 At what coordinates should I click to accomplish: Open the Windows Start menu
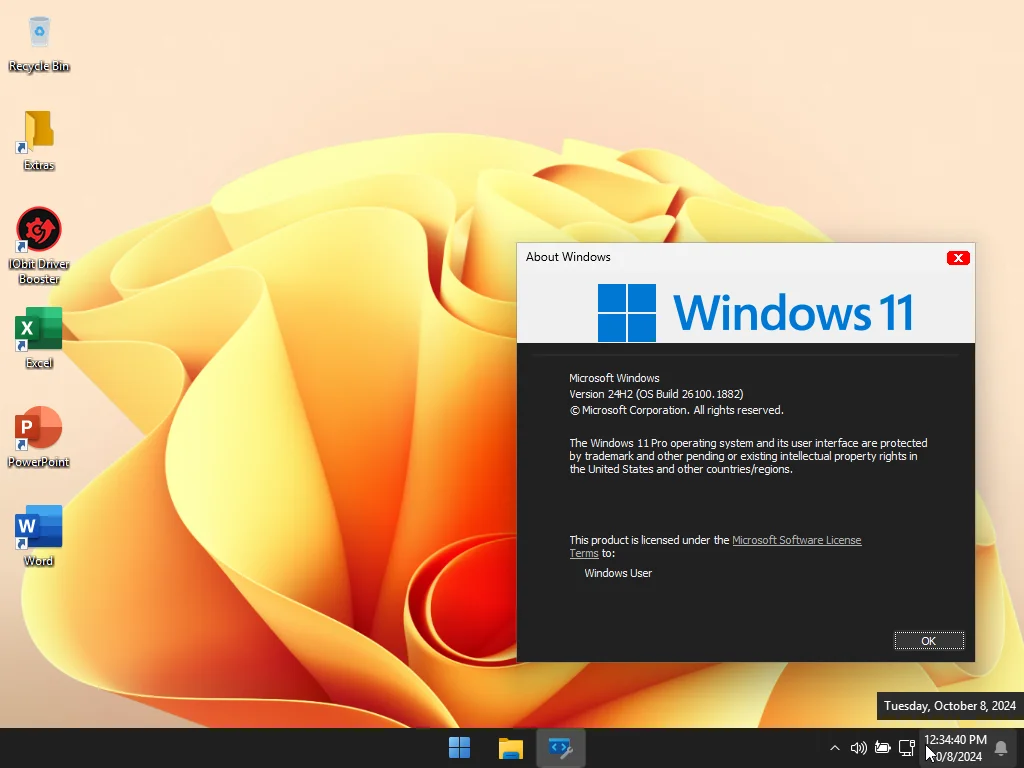pyautogui.click(x=460, y=748)
